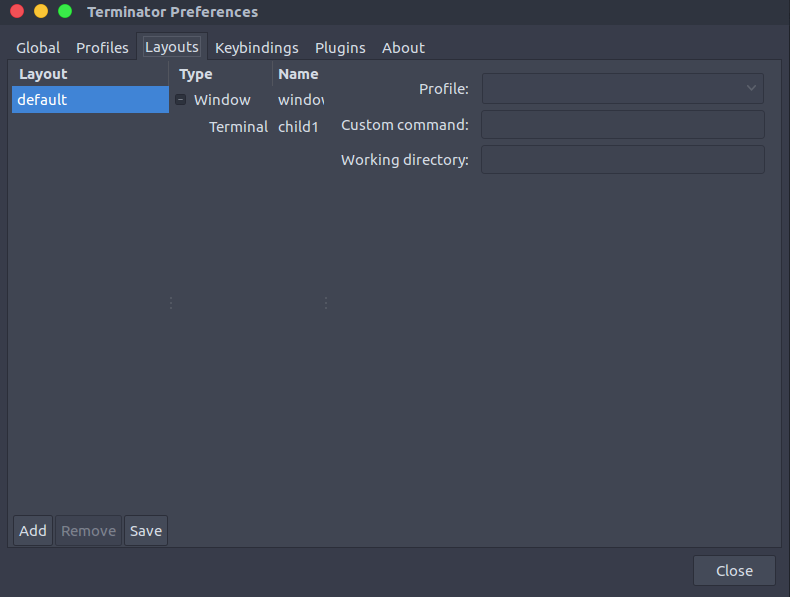Image resolution: width=790 pixels, height=597 pixels.
Task: Collapse the Window tree row
Action: click(x=180, y=99)
